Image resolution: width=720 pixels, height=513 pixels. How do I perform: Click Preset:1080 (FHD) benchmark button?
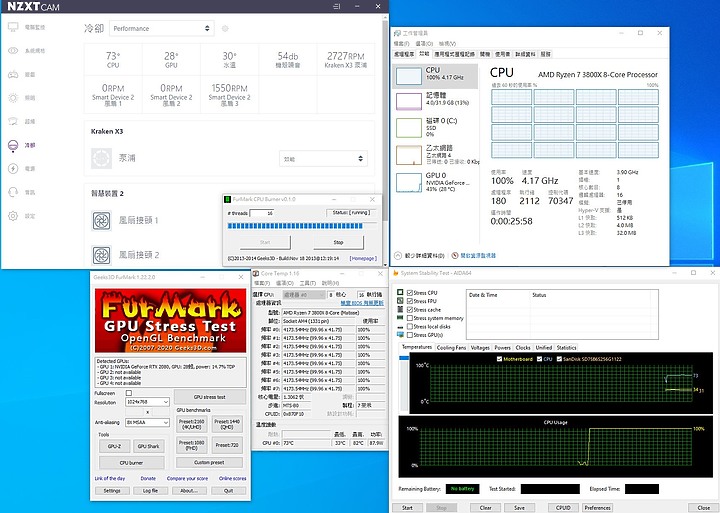click(191, 445)
